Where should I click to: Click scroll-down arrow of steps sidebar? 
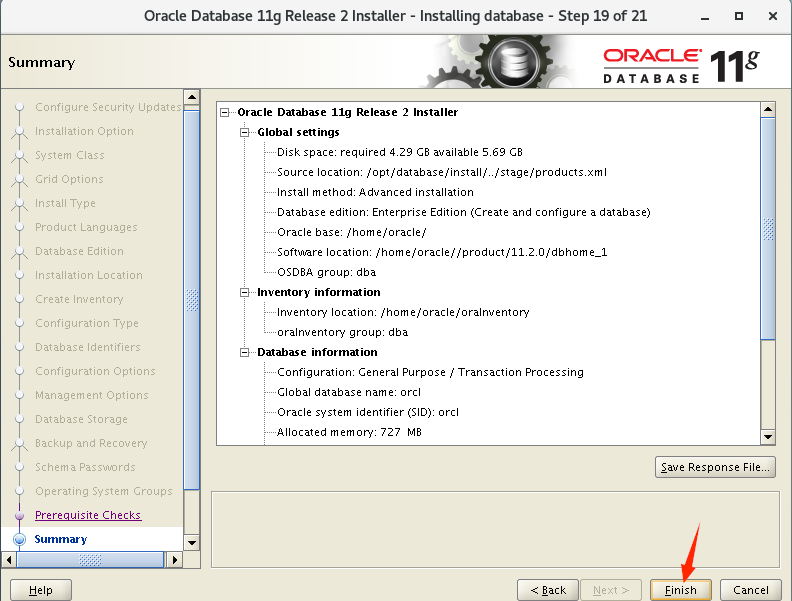(192, 543)
